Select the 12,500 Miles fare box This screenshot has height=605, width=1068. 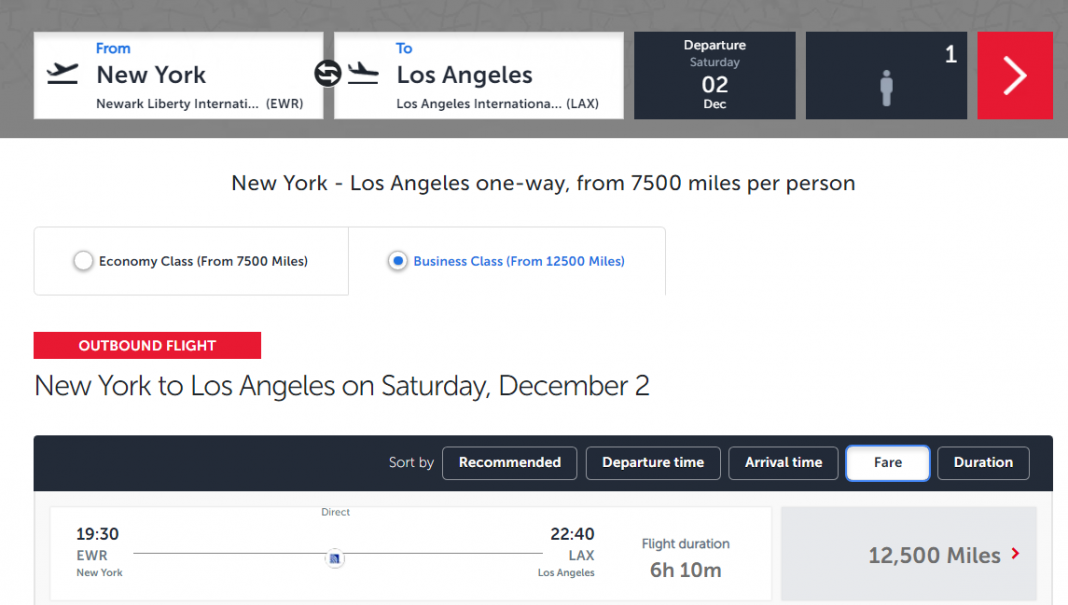click(x=908, y=555)
